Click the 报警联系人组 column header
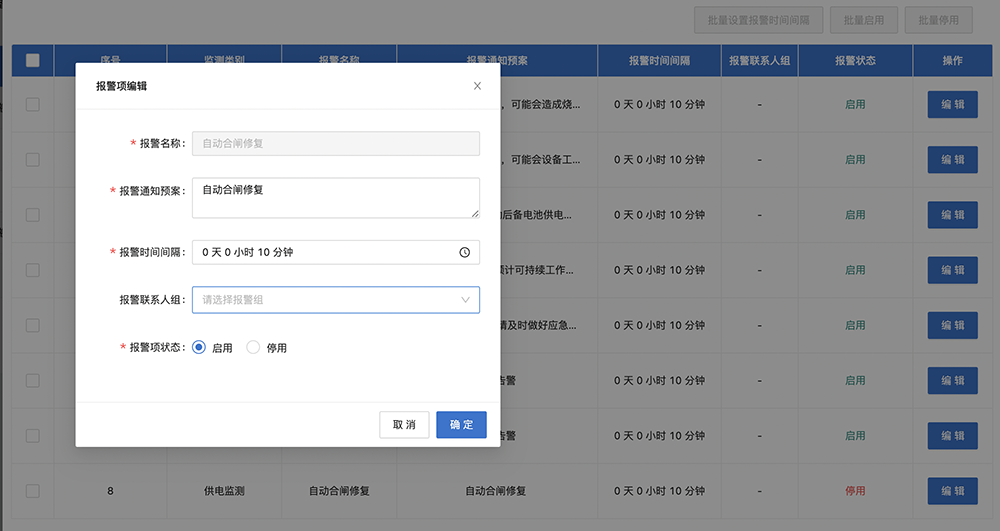 pyautogui.click(x=760, y=61)
